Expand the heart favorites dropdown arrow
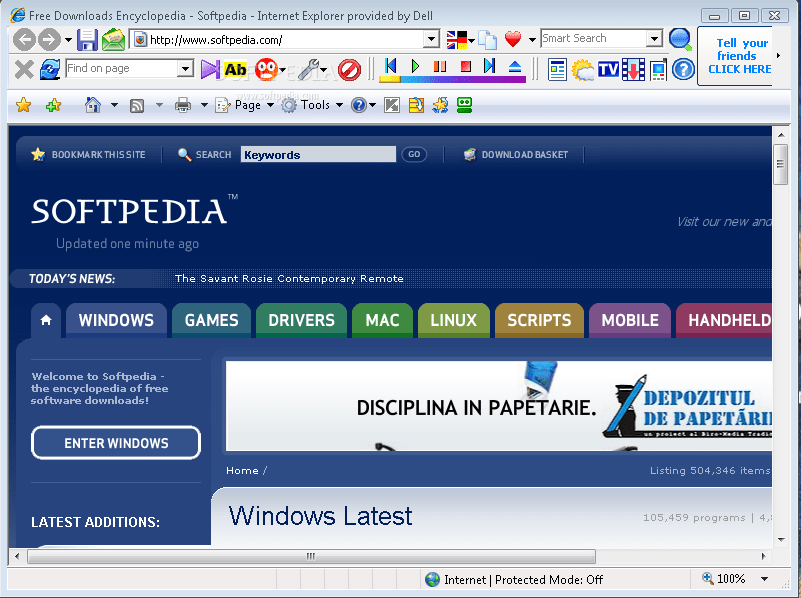Viewport: 801px width, 598px height. 532,39
